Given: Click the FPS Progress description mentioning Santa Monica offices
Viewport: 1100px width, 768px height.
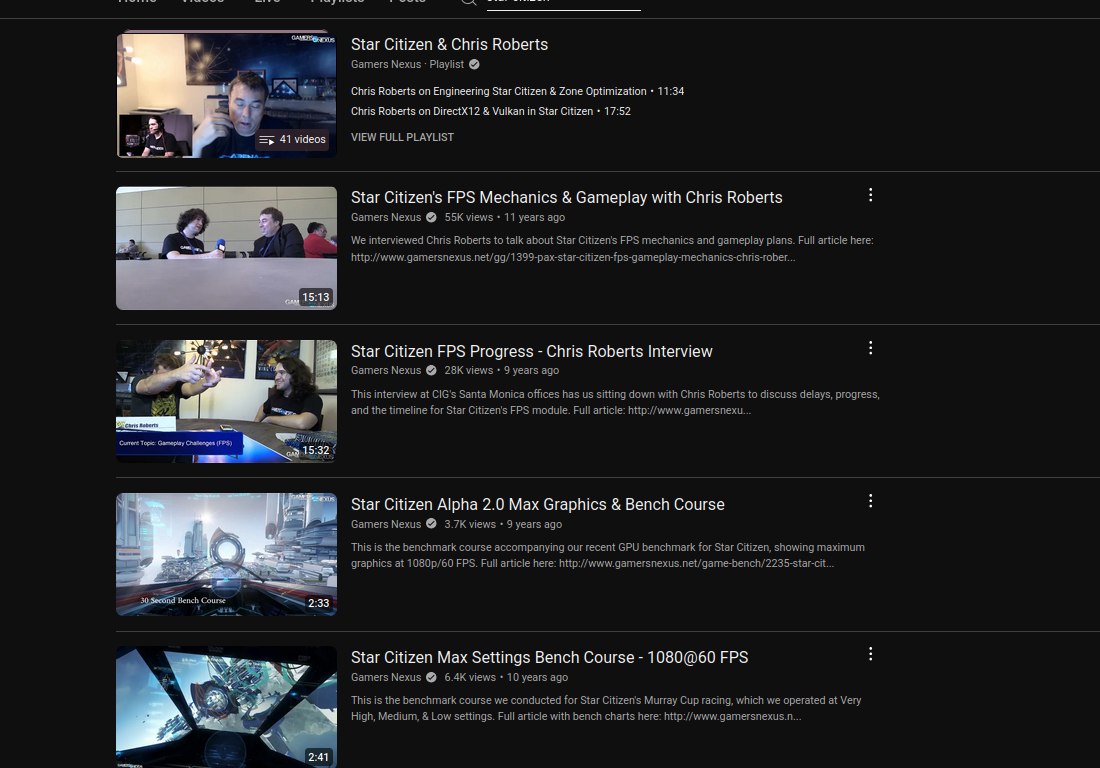Looking at the screenshot, I should [615, 403].
